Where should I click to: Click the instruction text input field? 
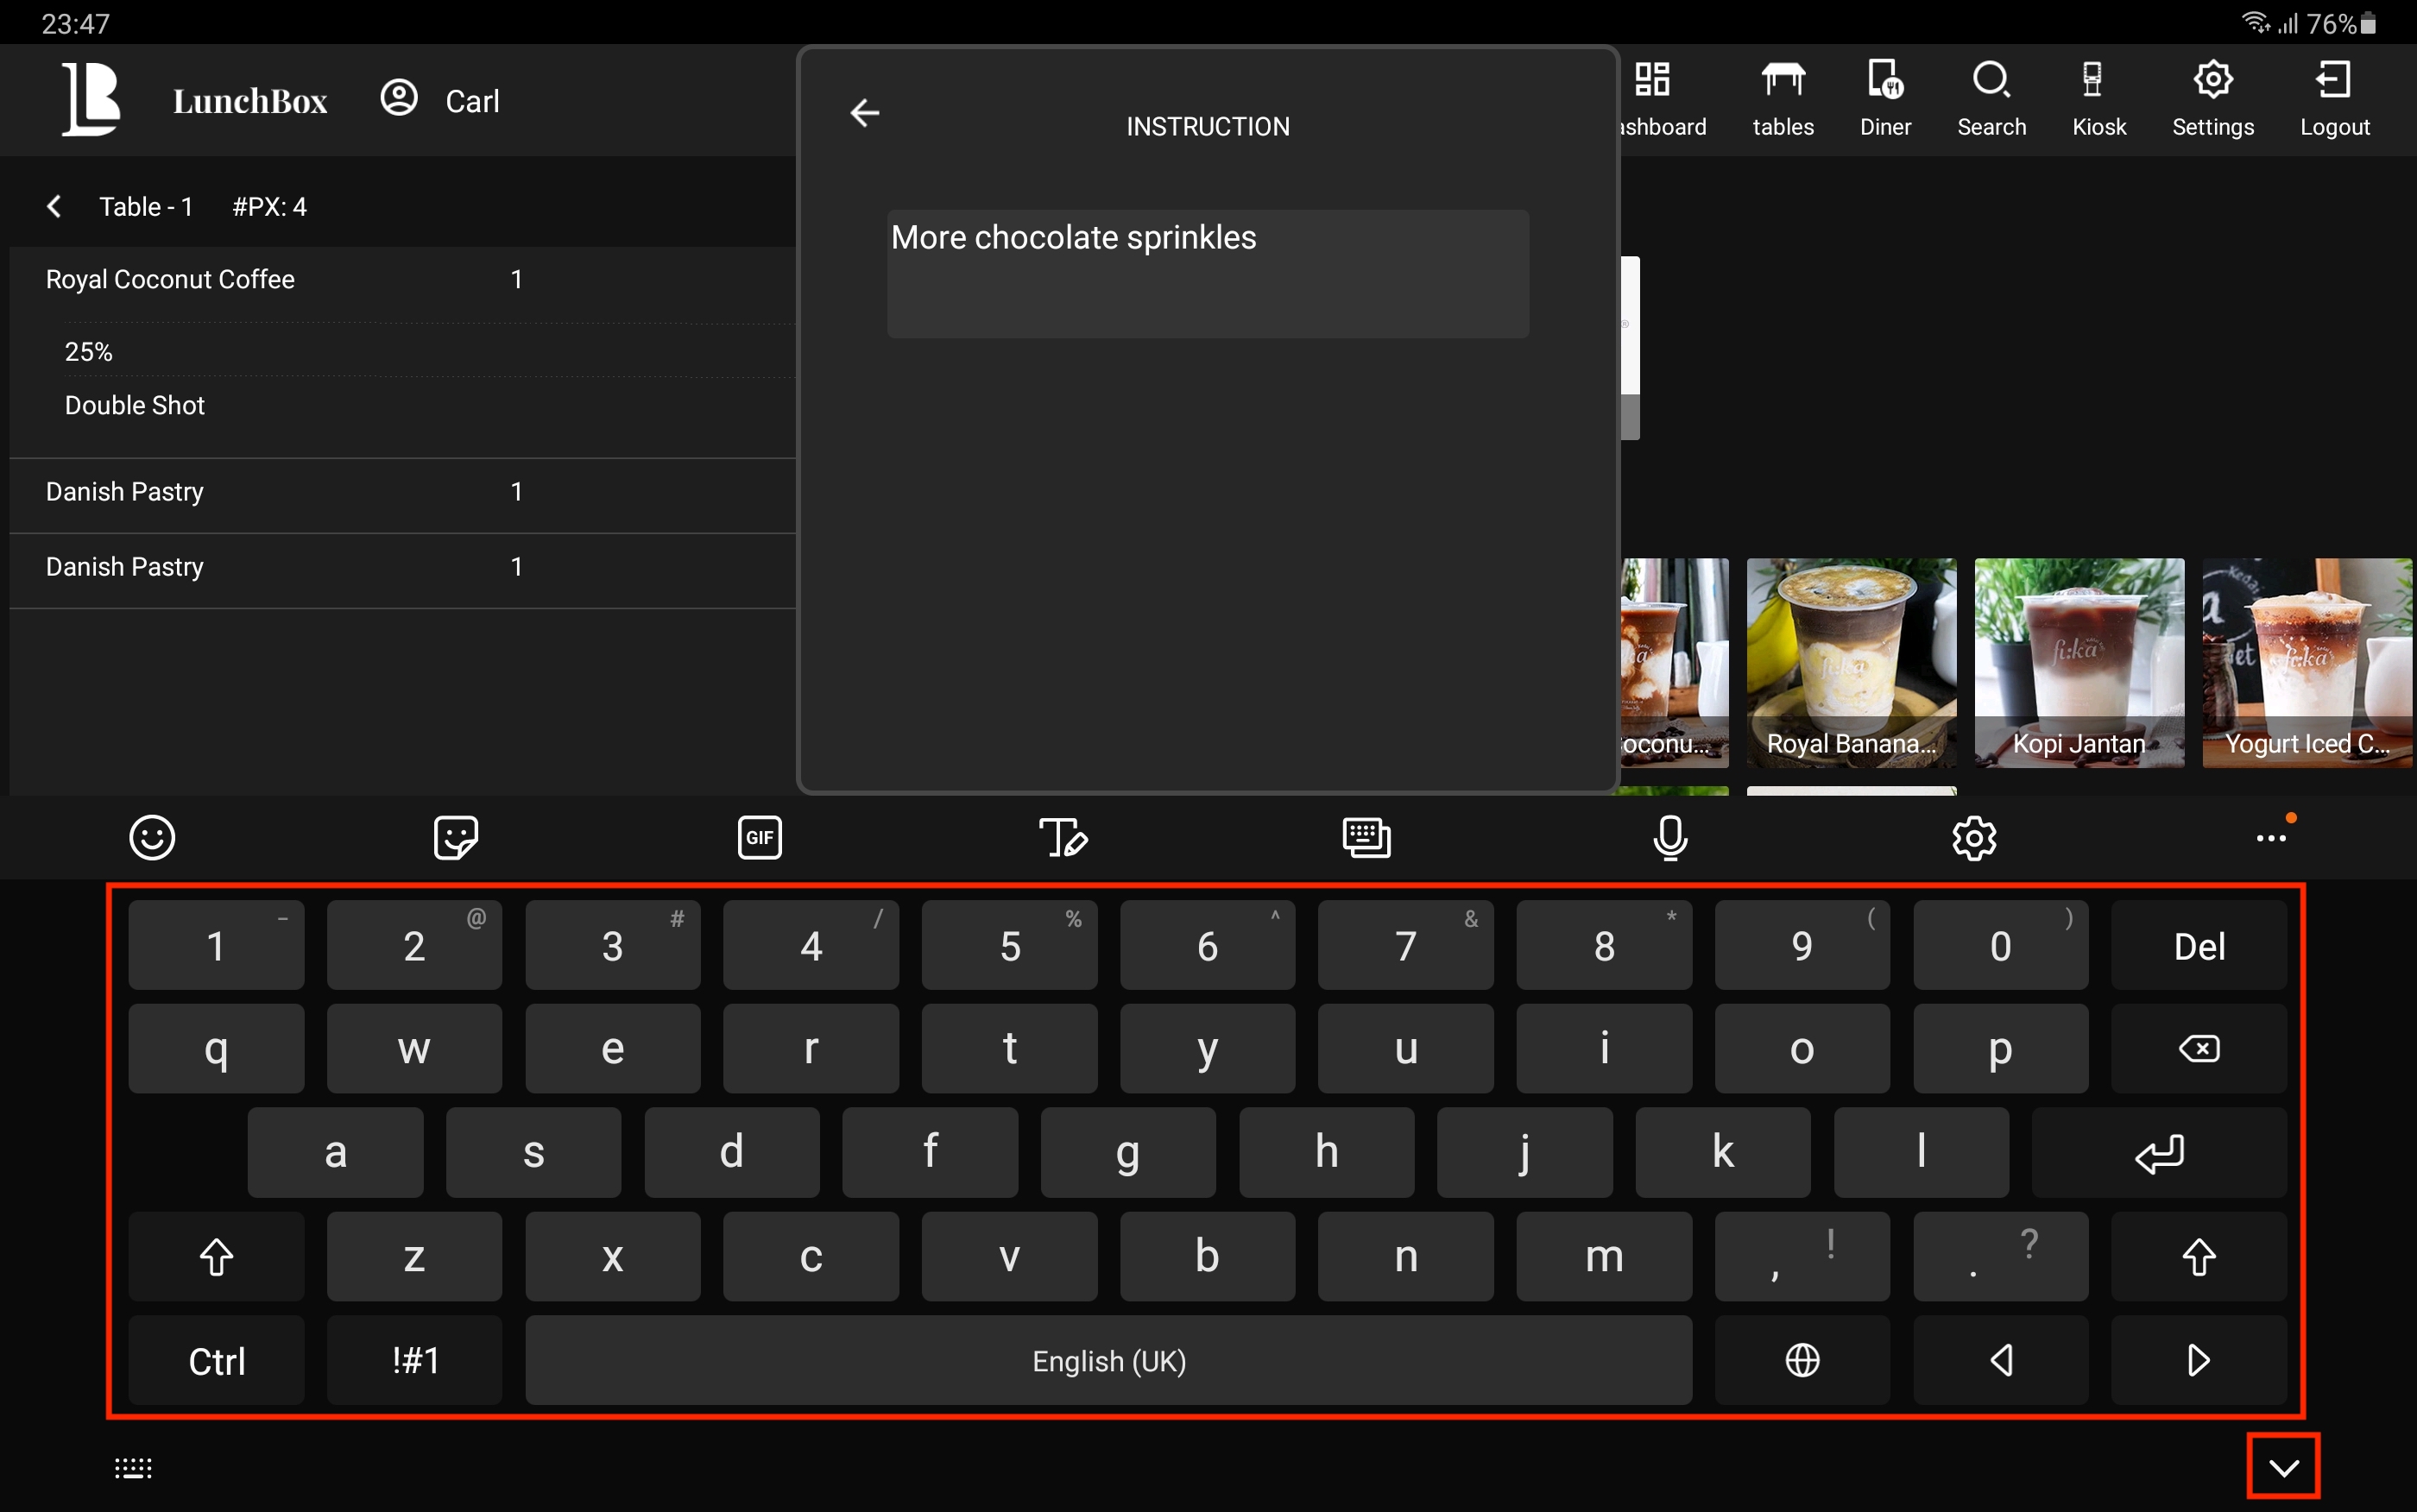tap(1207, 273)
